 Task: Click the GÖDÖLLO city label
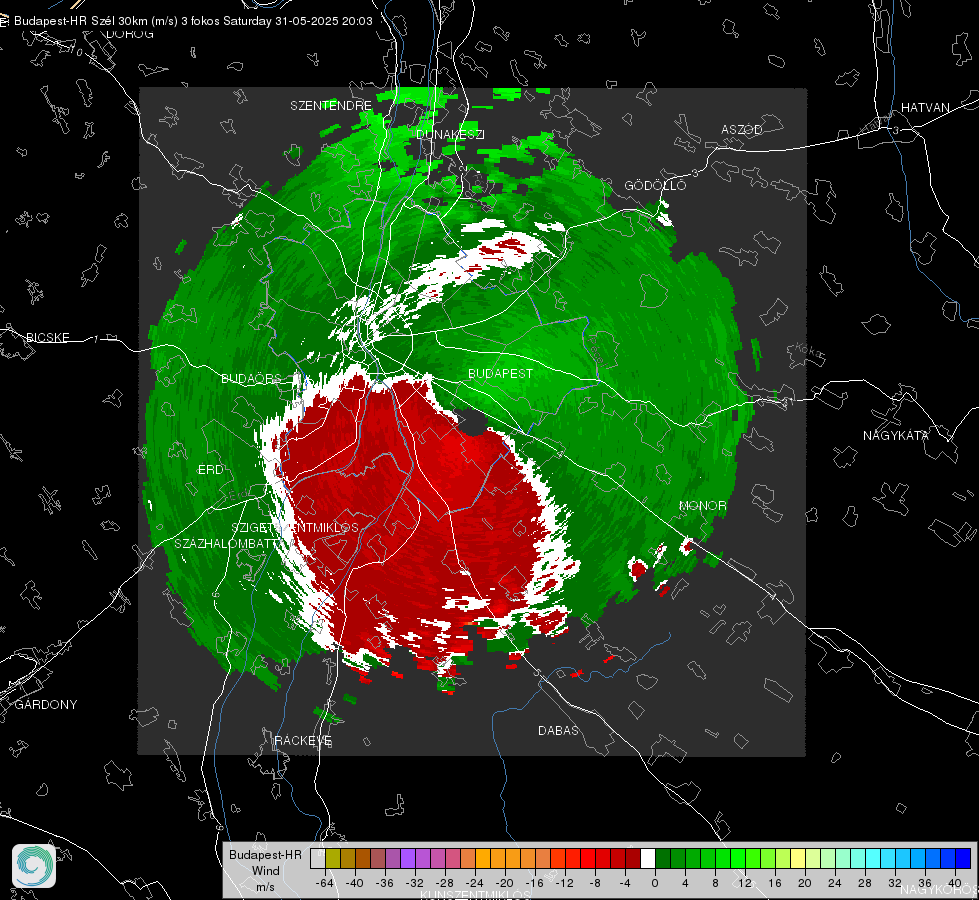[655, 185]
